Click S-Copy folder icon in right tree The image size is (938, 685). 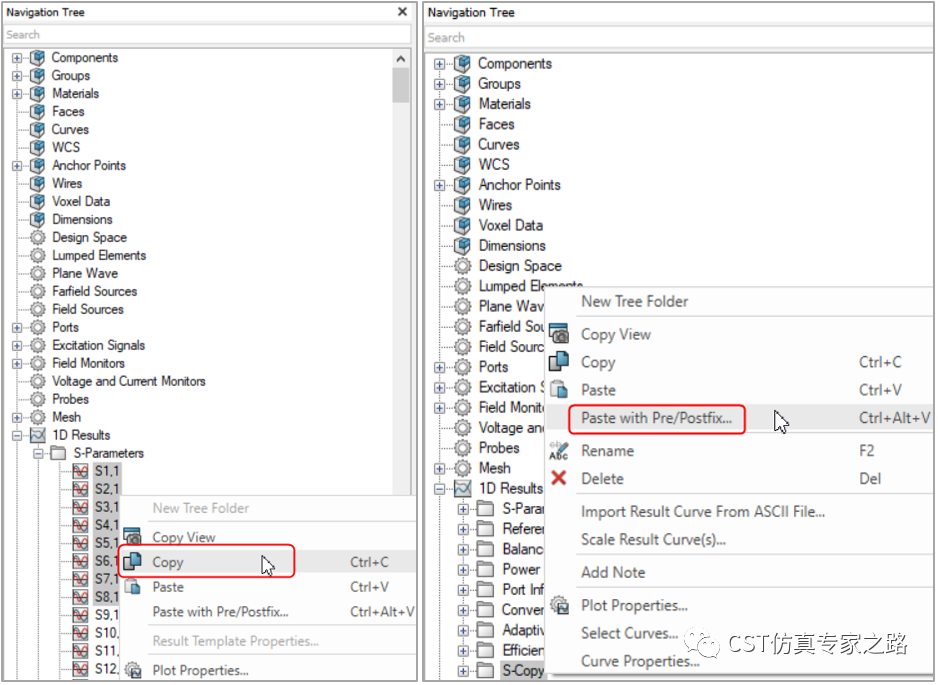tap(486, 670)
